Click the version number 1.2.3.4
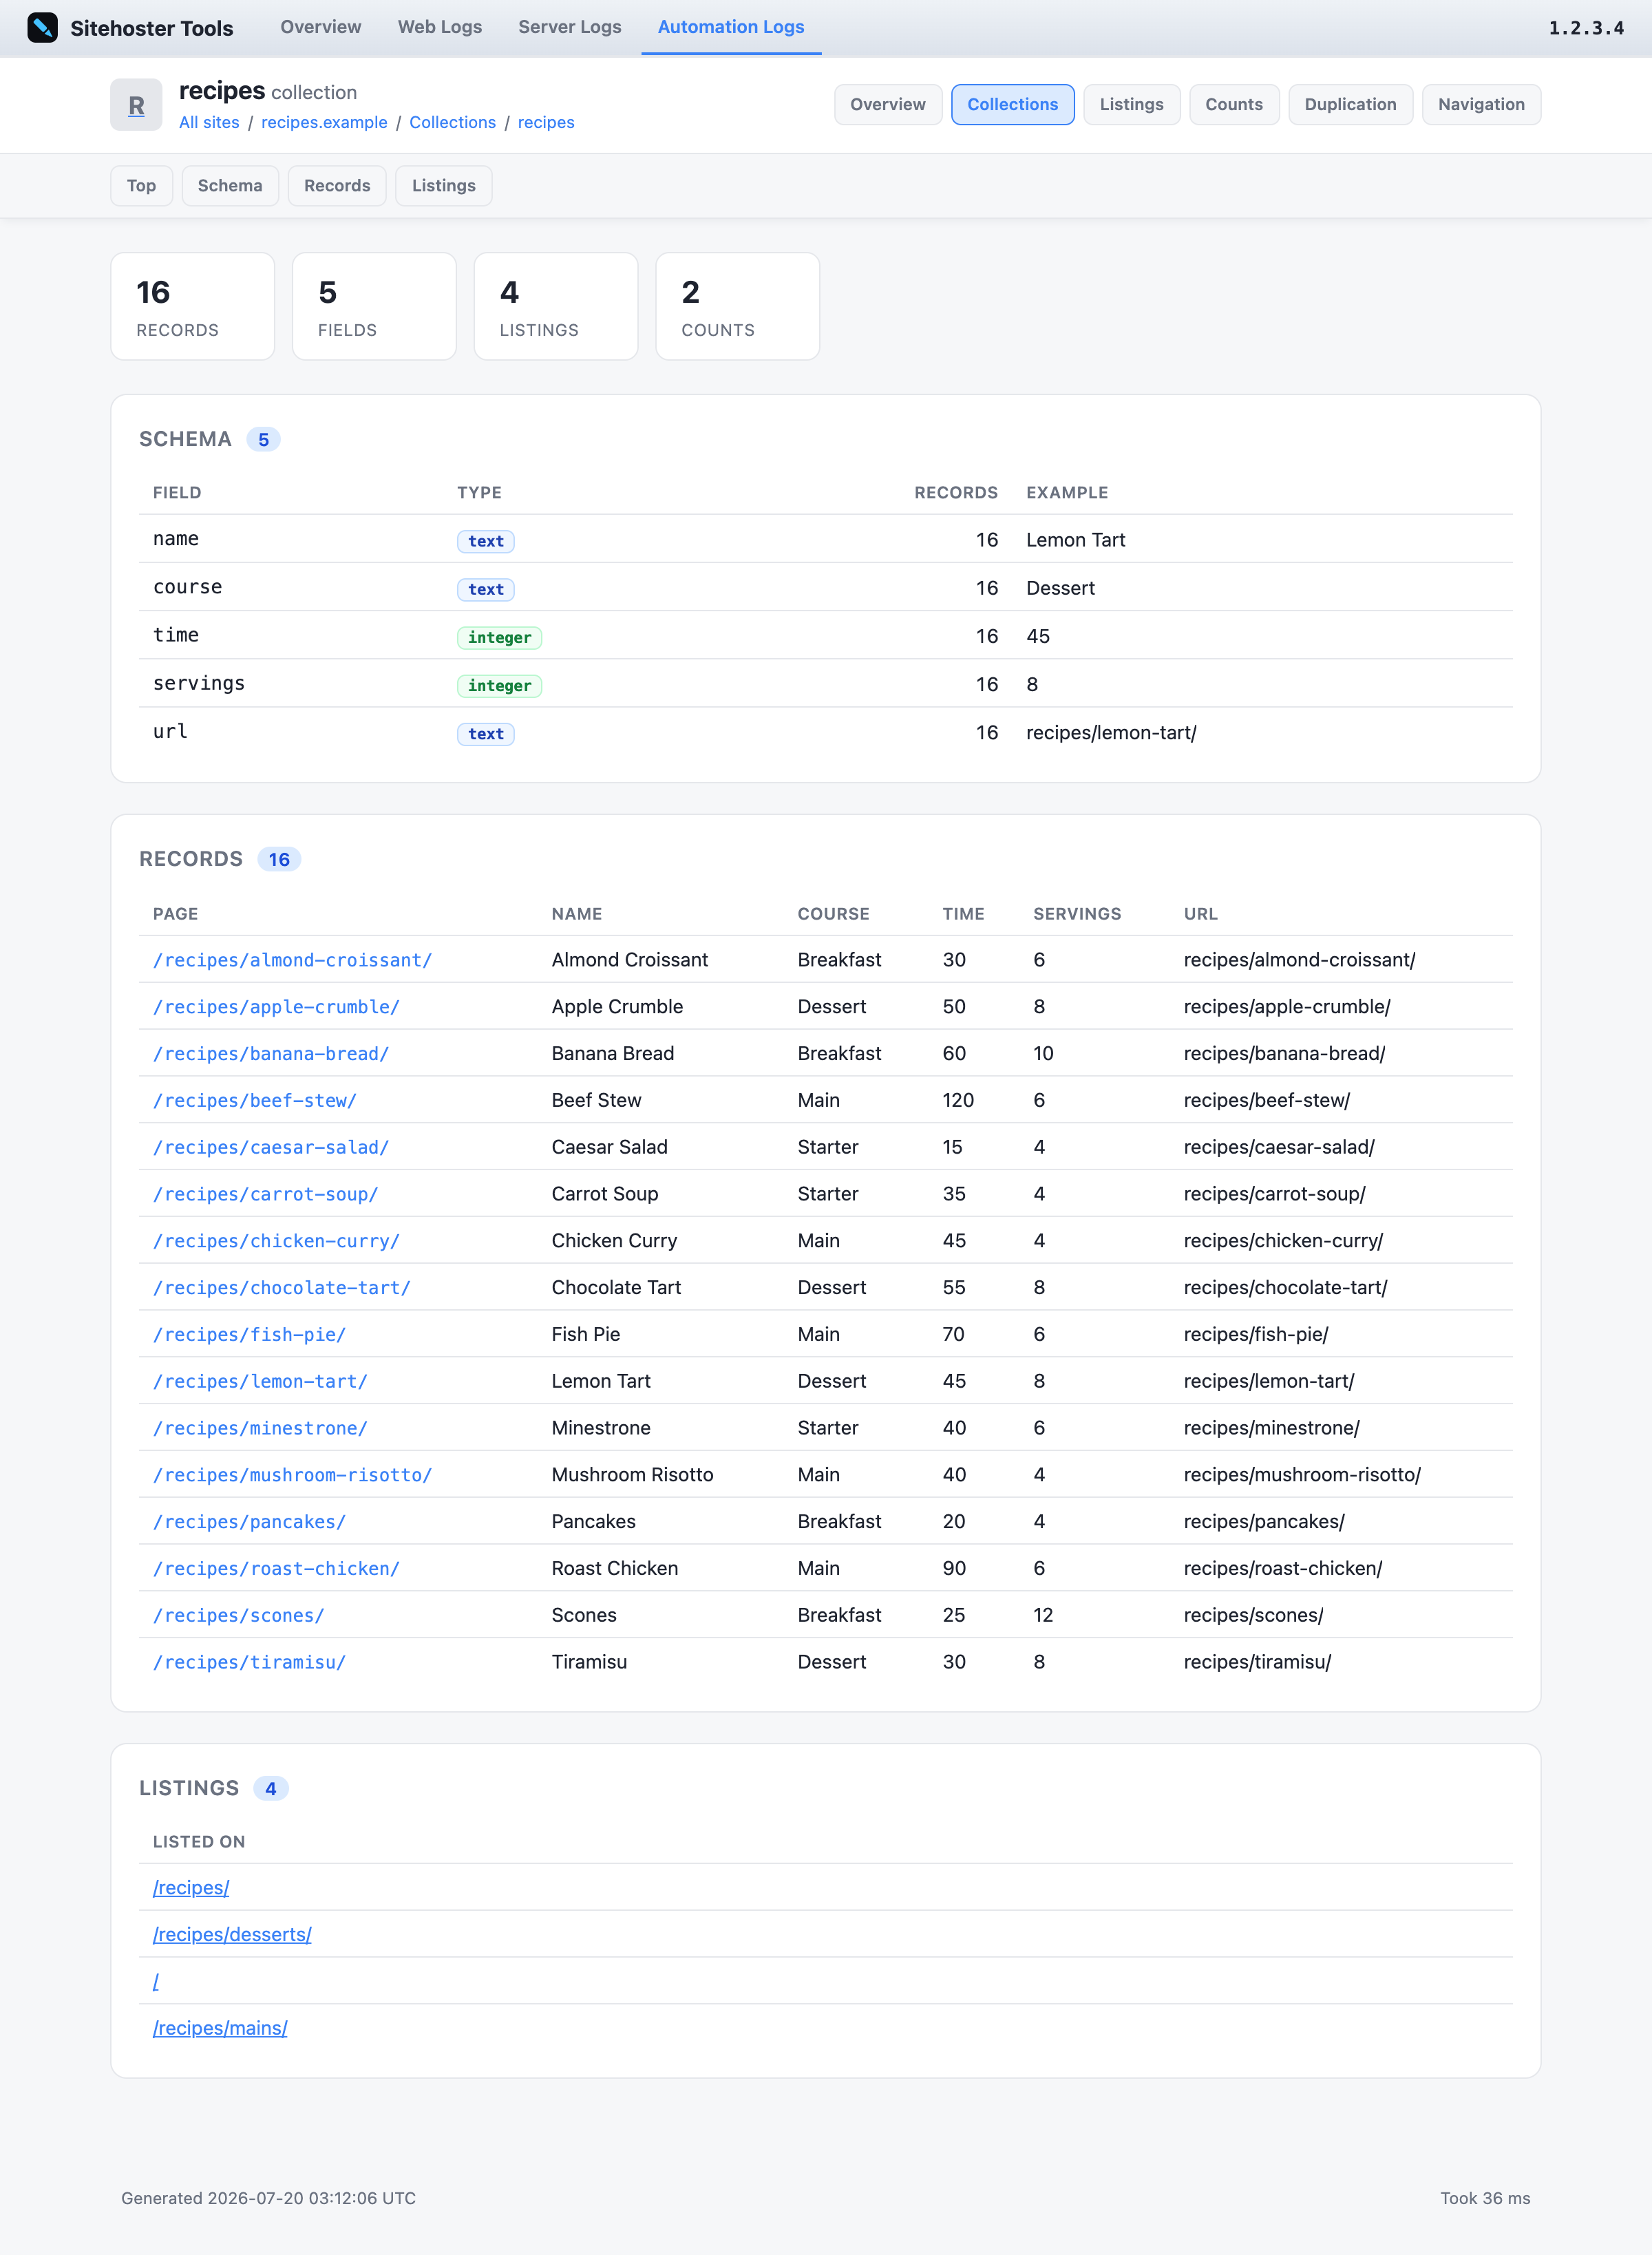This screenshot has width=1652, height=2255. point(1586,28)
